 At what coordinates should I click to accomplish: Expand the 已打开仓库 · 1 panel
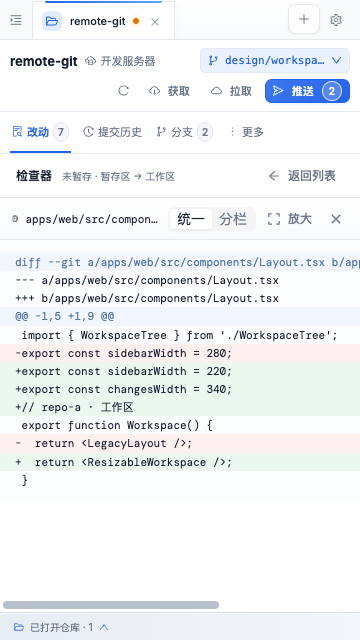61,627
